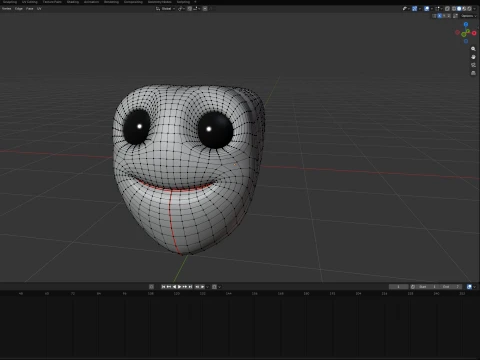Toggle the preview range clock icon

(x=413, y=287)
